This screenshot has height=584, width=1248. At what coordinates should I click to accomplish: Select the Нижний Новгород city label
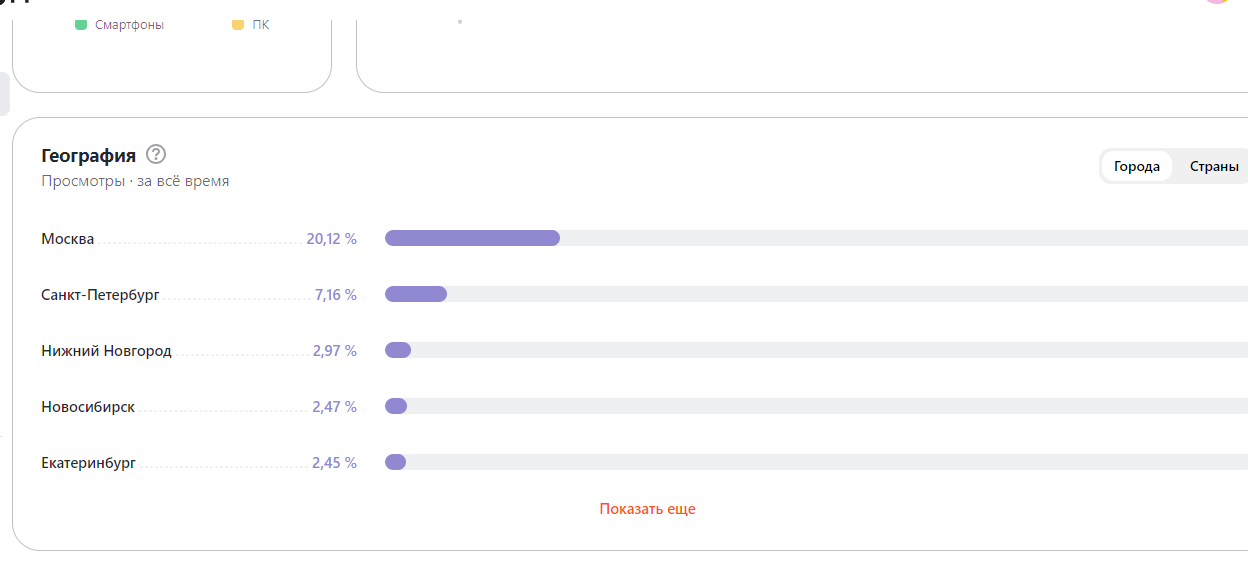106,351
